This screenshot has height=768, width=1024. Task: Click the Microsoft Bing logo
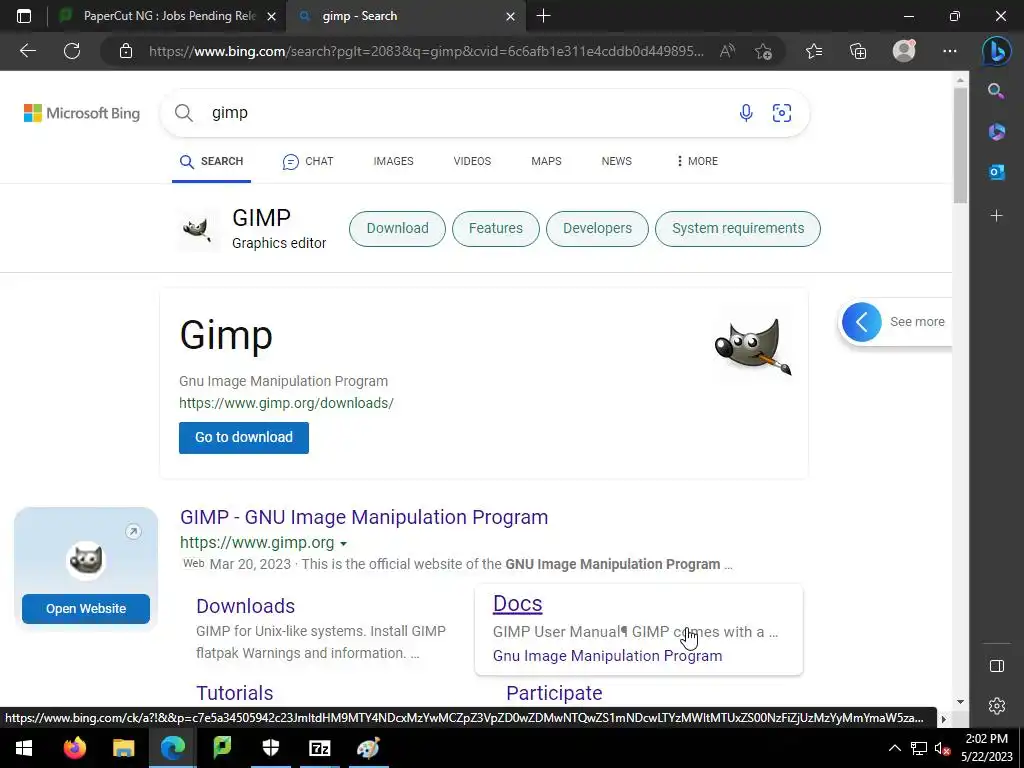coord(82,113)
